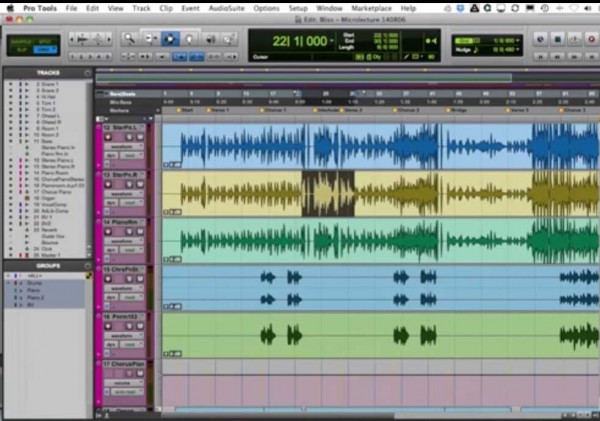
Task: Click the Stop transport button
Action: point(558,39)
